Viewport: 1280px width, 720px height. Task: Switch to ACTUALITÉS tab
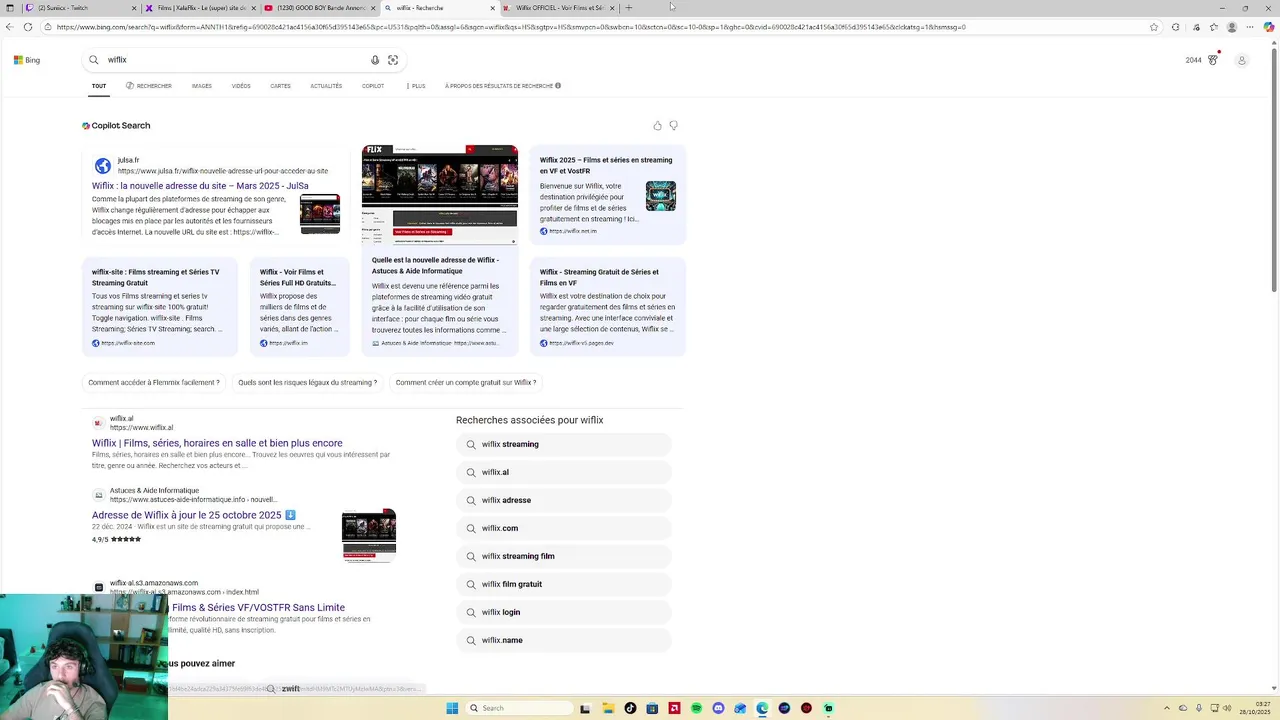coord(326,86)
